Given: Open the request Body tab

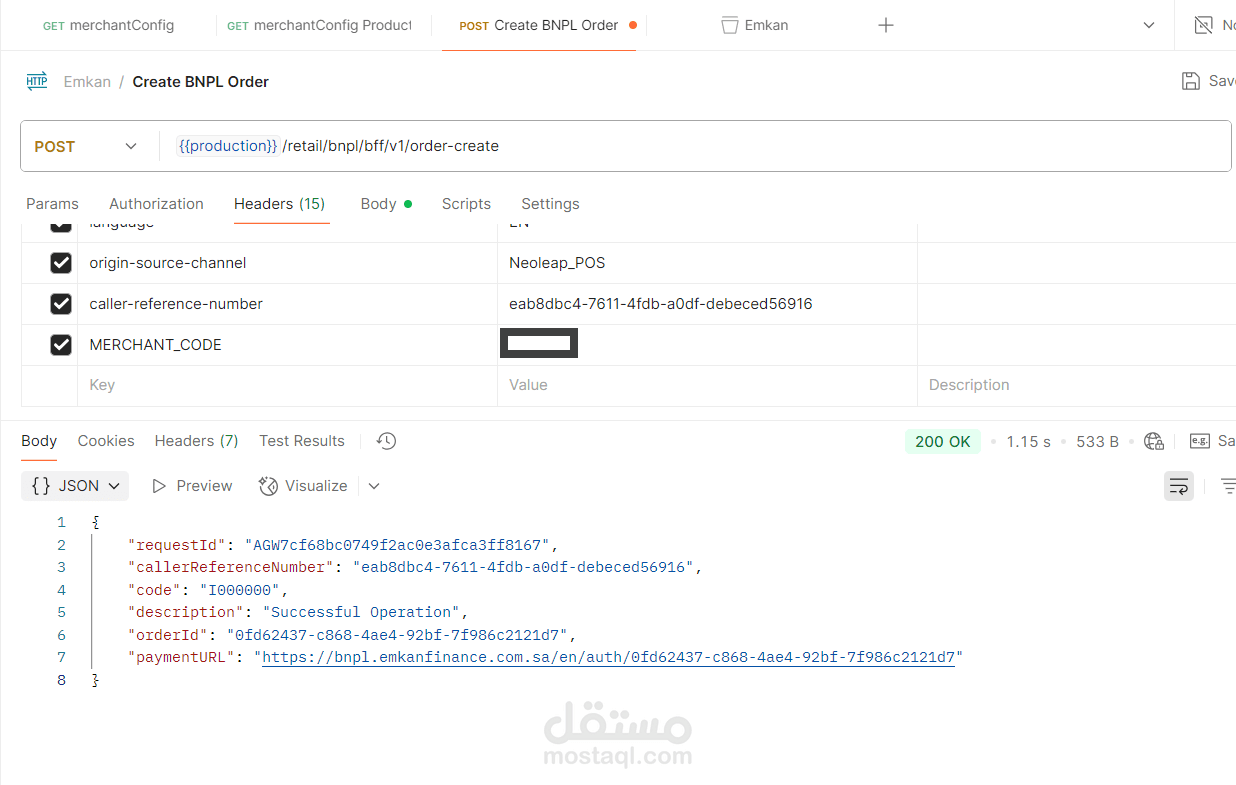Looking at the screenshot, I should coord(386,204).
